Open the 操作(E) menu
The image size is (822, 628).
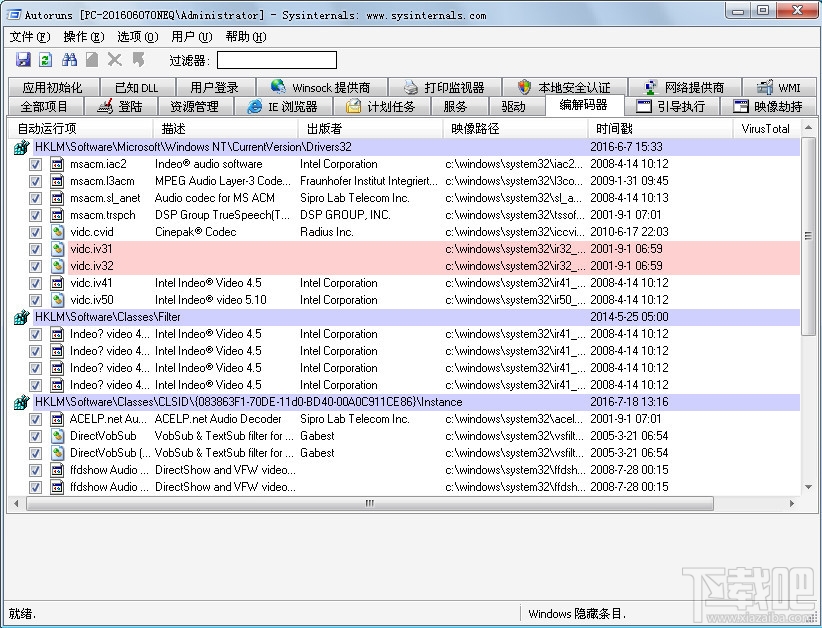pos(84,37)
